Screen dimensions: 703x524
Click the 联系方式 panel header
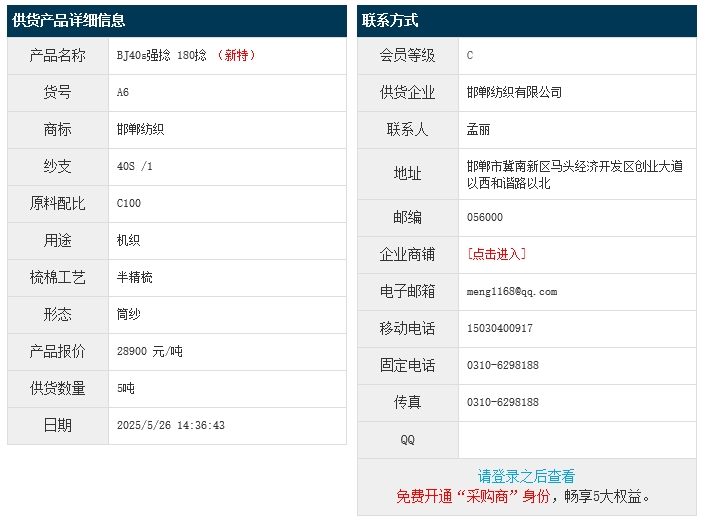pos(390,20)
